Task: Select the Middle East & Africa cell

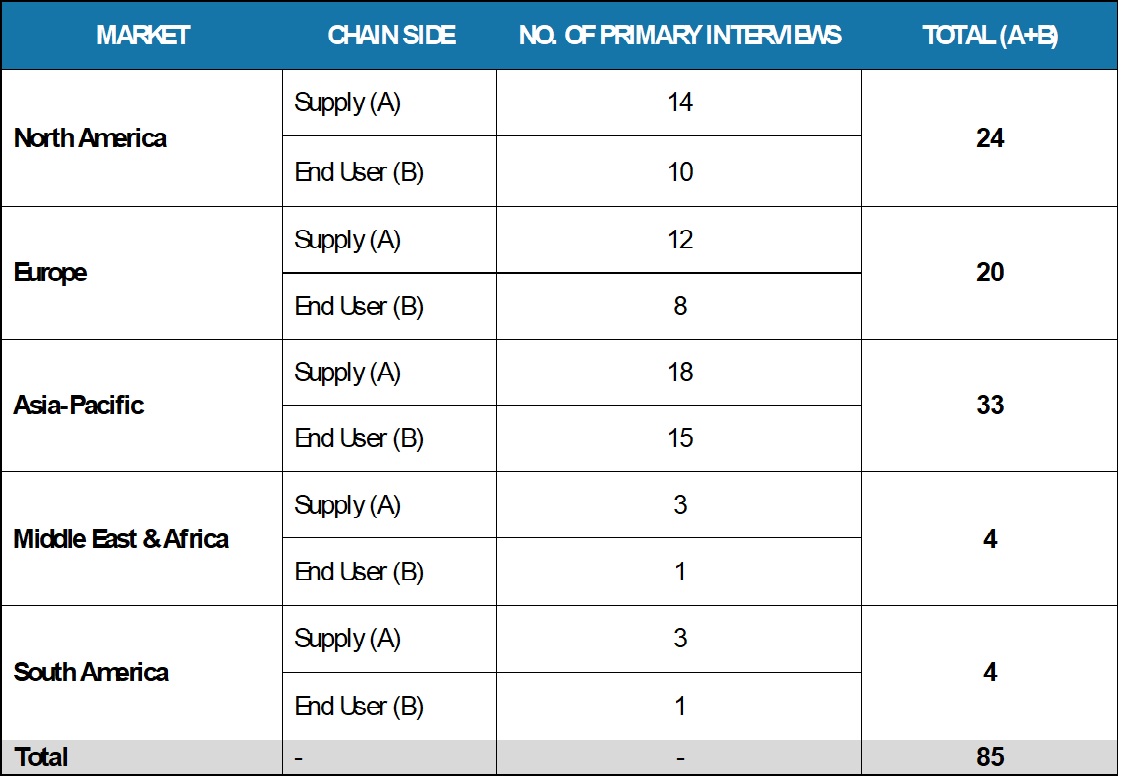Action: click(121, 539)
